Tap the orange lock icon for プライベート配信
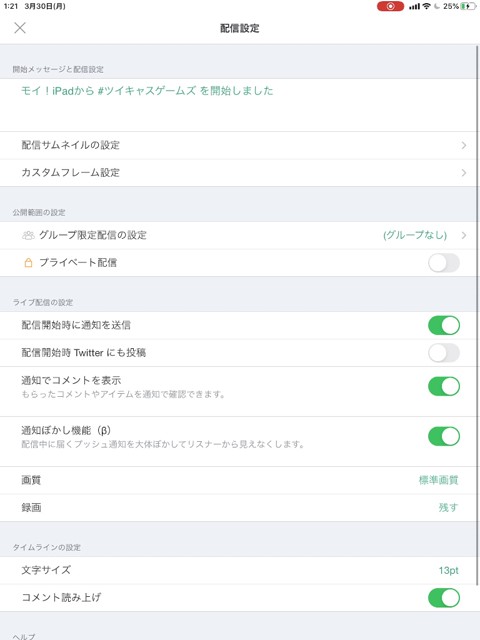This screenshot has width=480, height=640. point(28,263)
